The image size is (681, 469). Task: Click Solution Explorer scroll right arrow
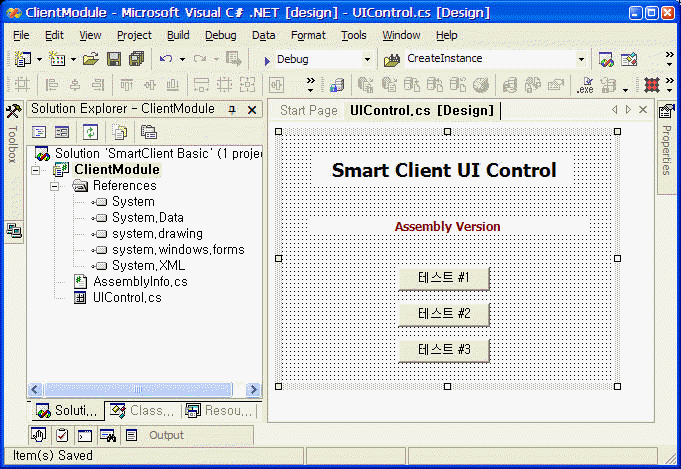click(253, 390)
